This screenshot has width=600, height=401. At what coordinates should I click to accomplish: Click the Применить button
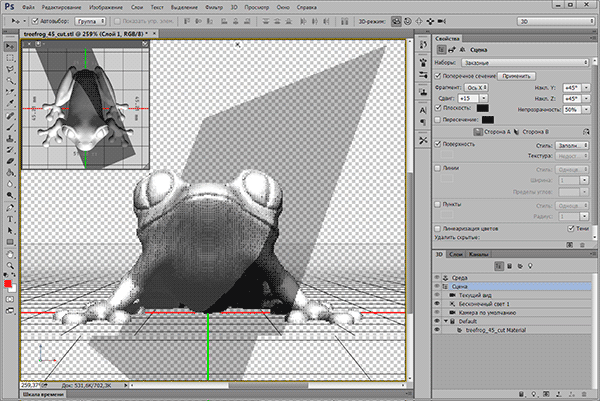click(518, 76)
